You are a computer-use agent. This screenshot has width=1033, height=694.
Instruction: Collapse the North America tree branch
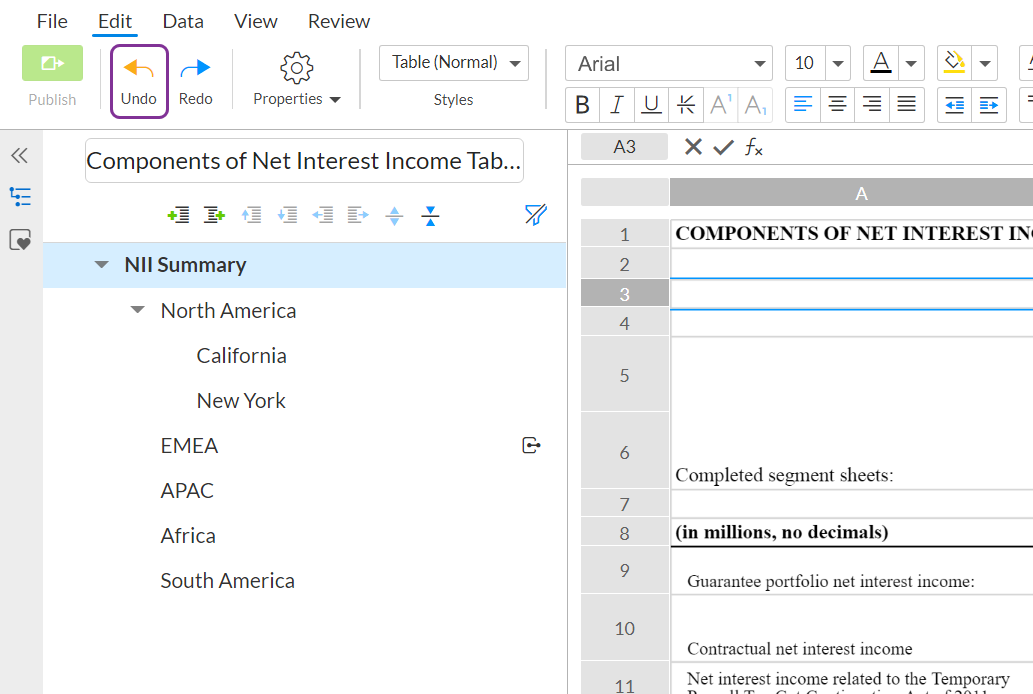point(136,310)
